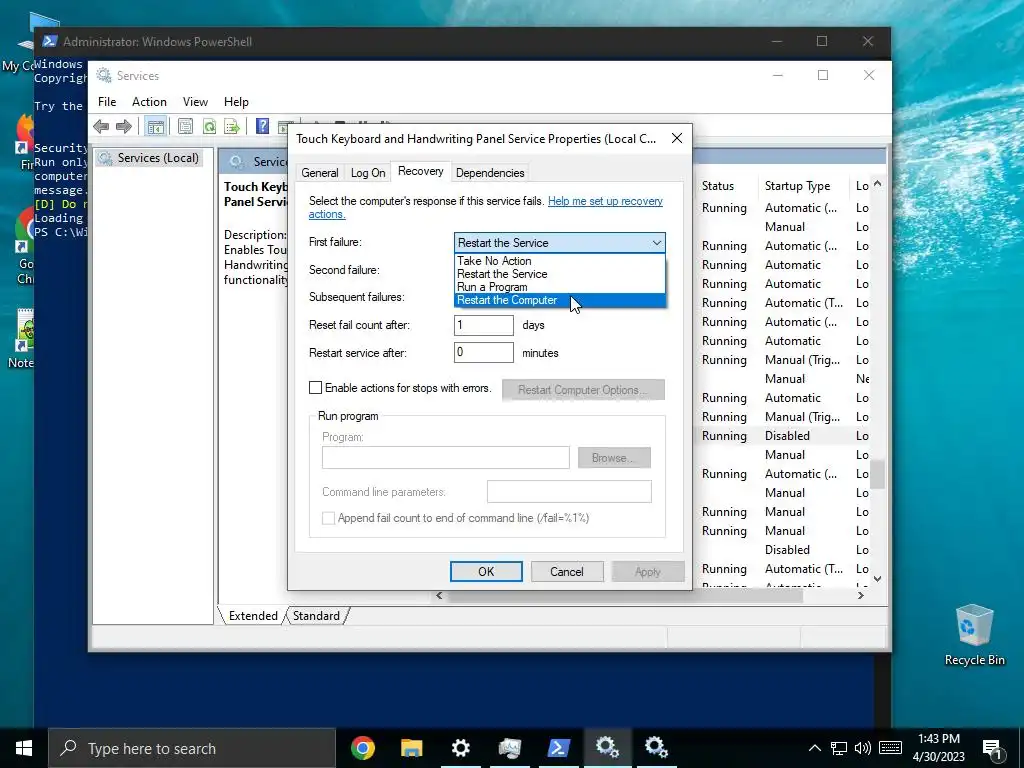Show hidden tray icons chevron
Viewport: 1024px width, 768px height.
tap(814, 748)
